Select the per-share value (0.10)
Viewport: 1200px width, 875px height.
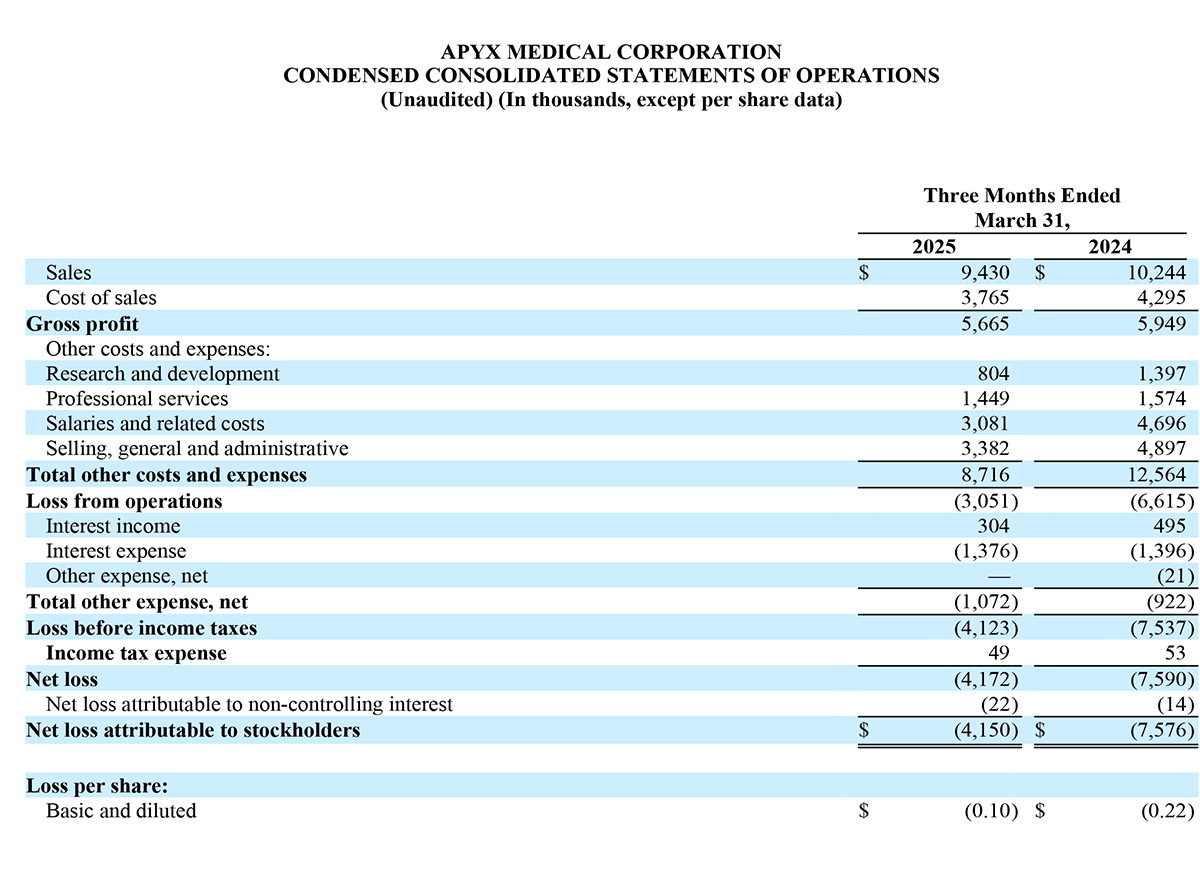(x=990, y=811)
